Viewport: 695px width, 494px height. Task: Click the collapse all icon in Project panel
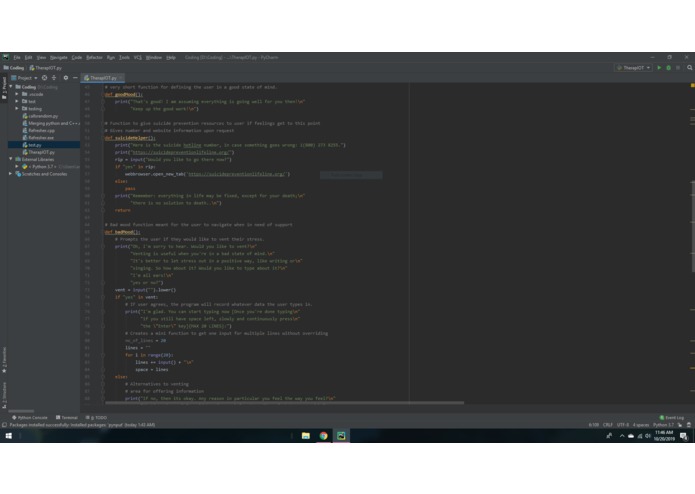point(54,78)
